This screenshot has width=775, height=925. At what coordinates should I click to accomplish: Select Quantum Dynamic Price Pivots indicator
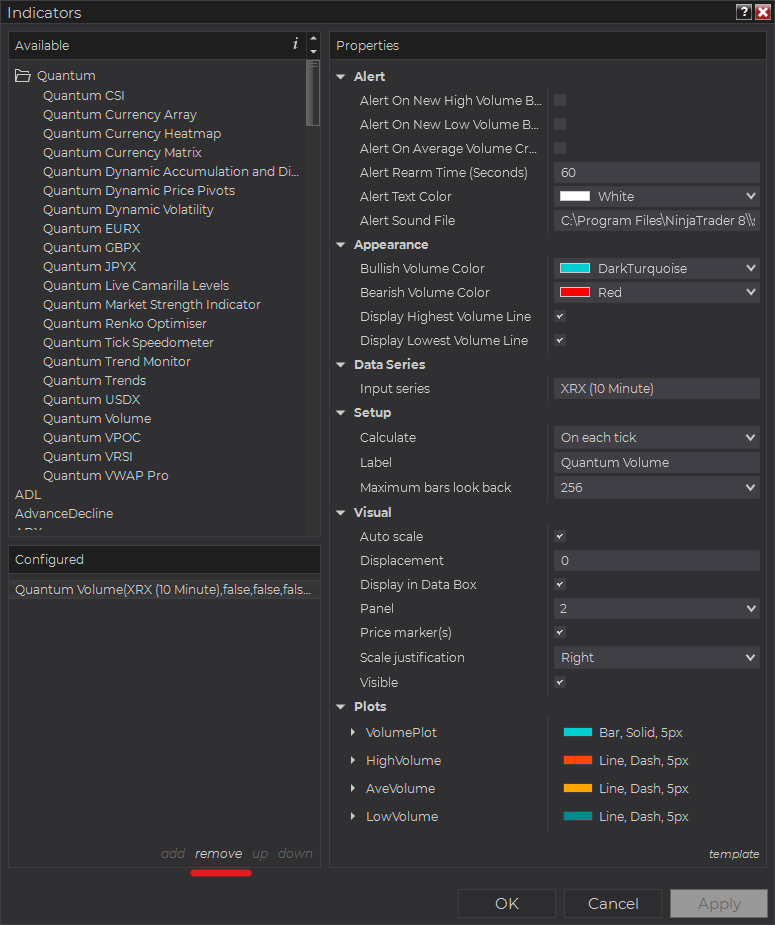[x=139, y=191]
